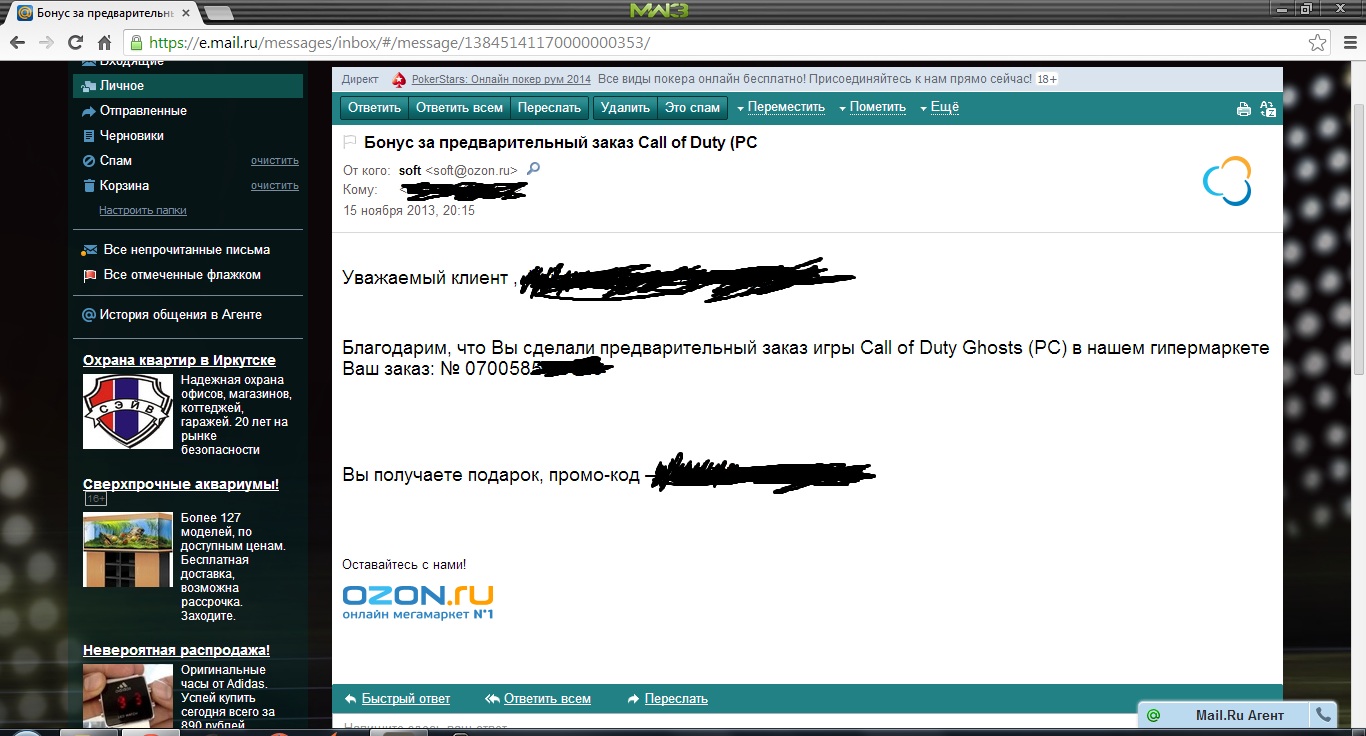Open the PokerStars ad link

(501, 79)
